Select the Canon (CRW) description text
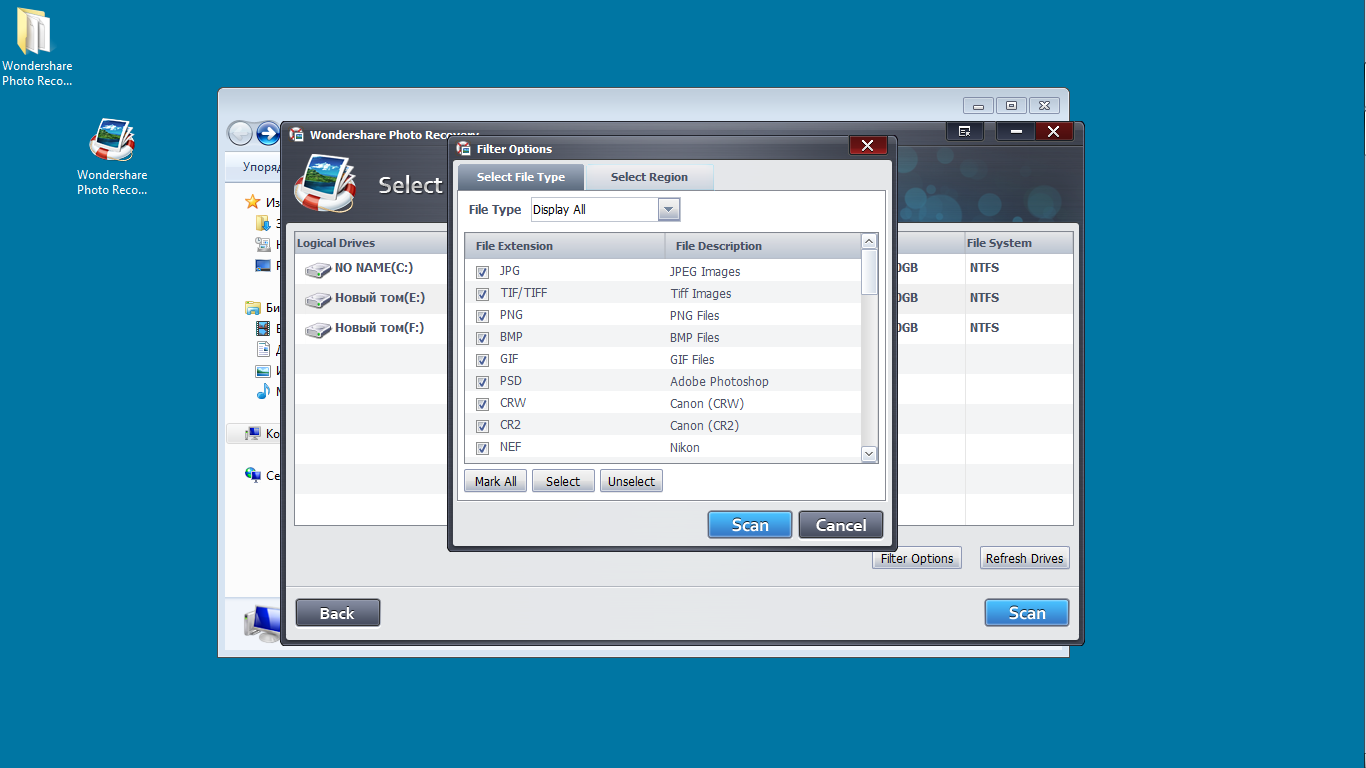Viewport: 1366px width, 768px height. [x=707, y=404]
